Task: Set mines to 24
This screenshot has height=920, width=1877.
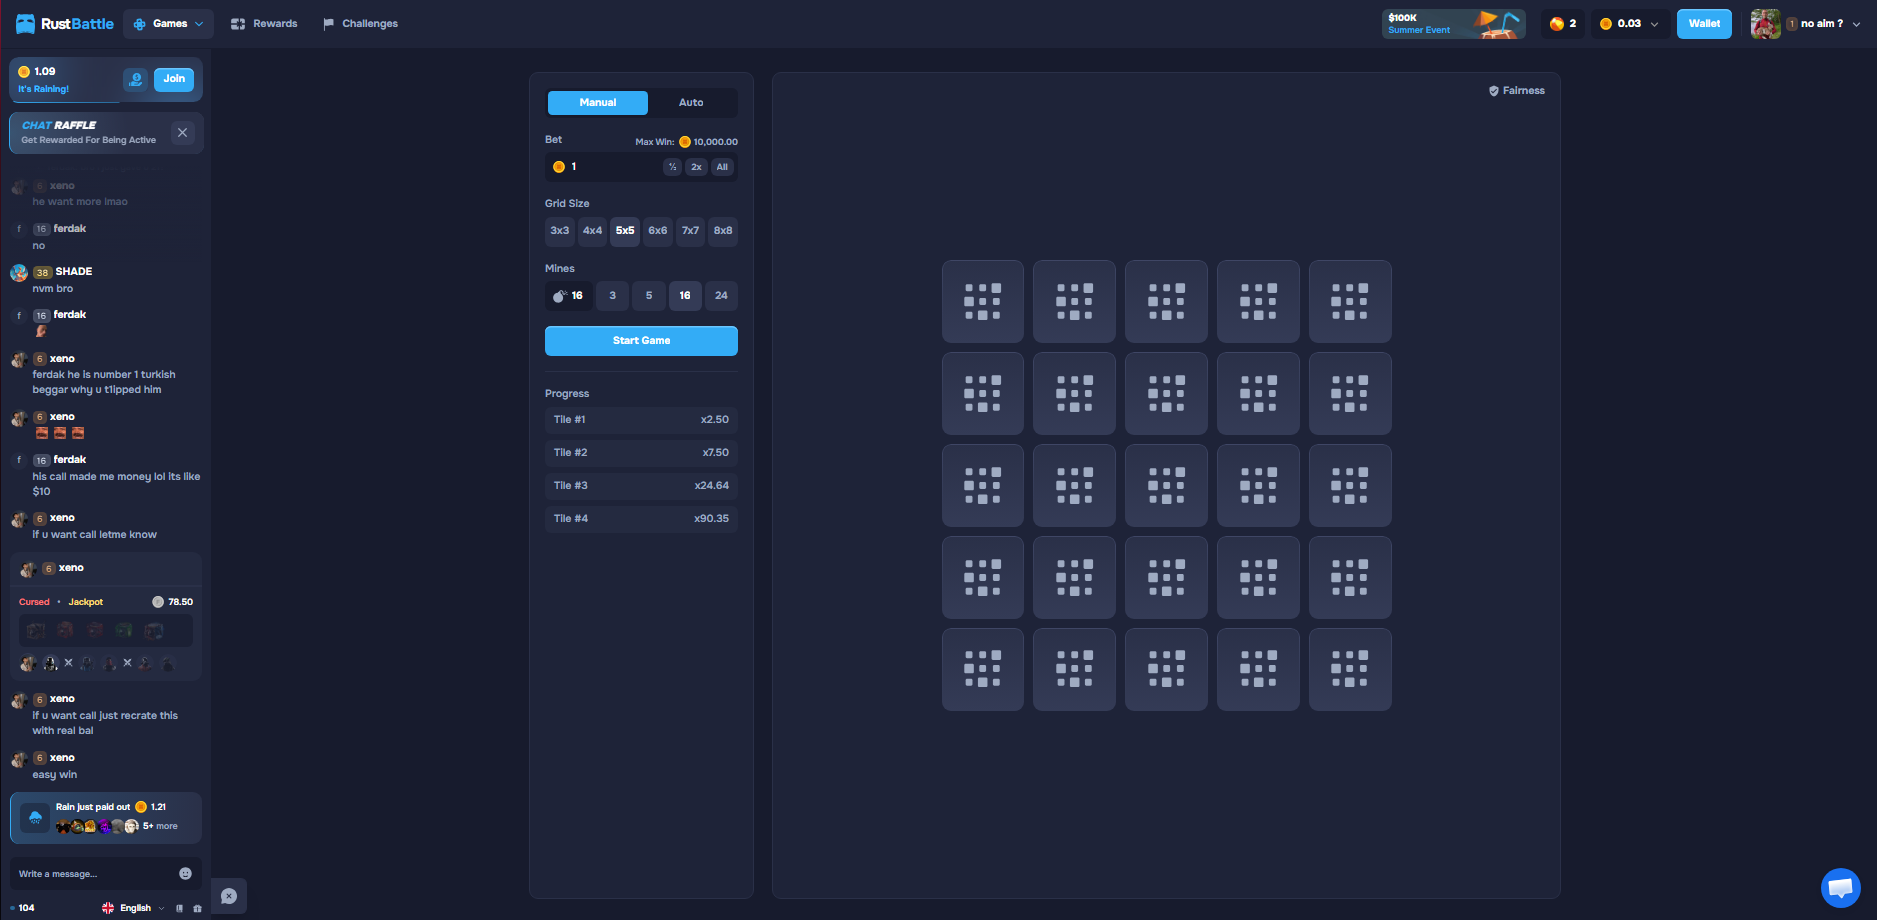Action: pyautogui.click(x=721, y=296)
